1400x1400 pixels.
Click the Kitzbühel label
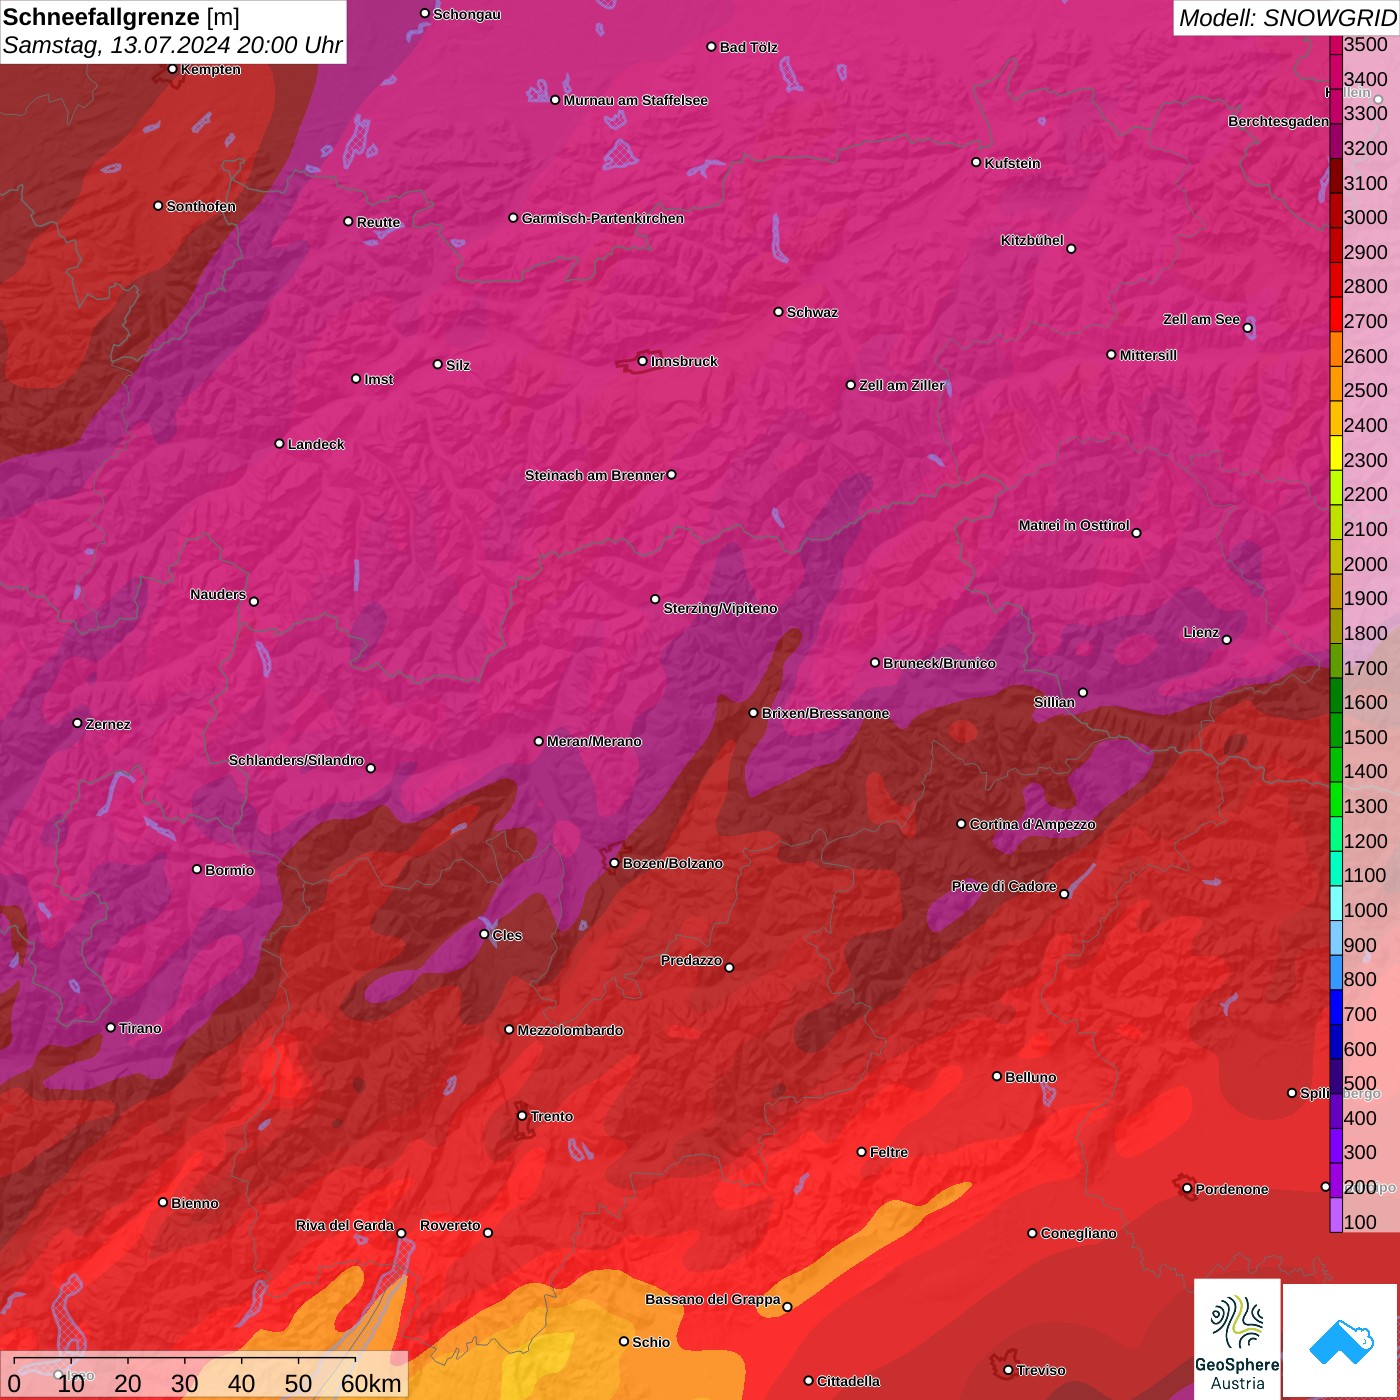click(1032, 240)
